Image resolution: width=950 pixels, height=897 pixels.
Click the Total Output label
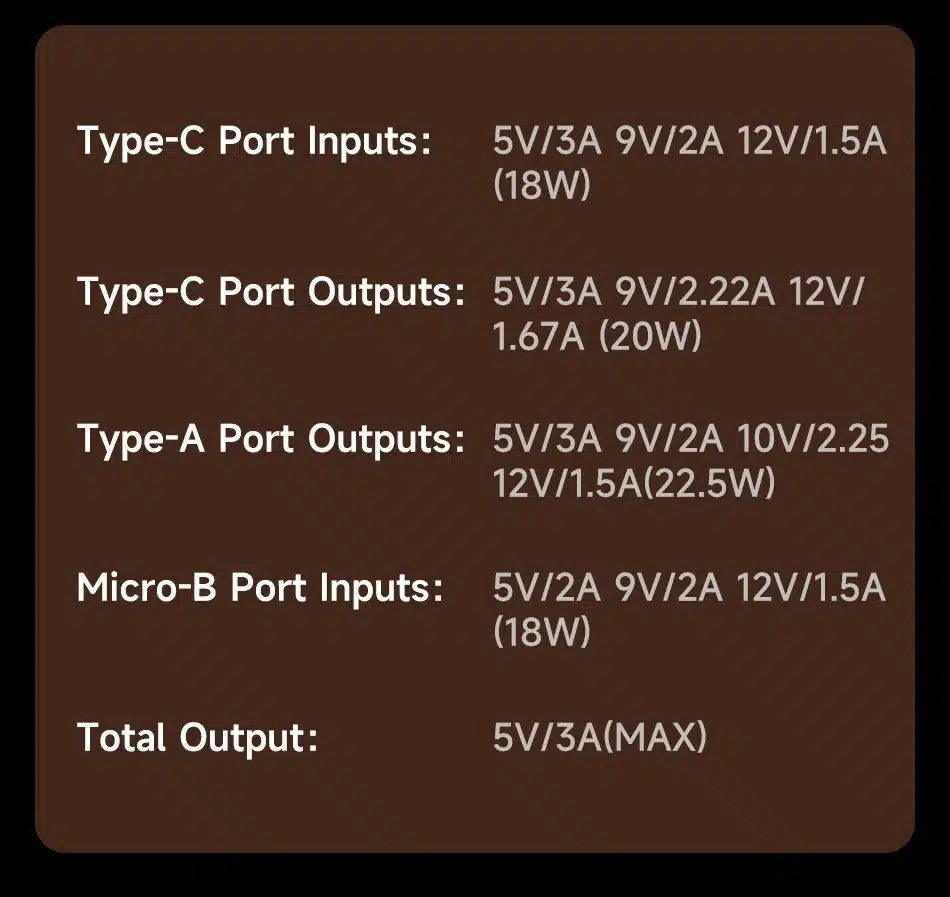coord(198,738)
